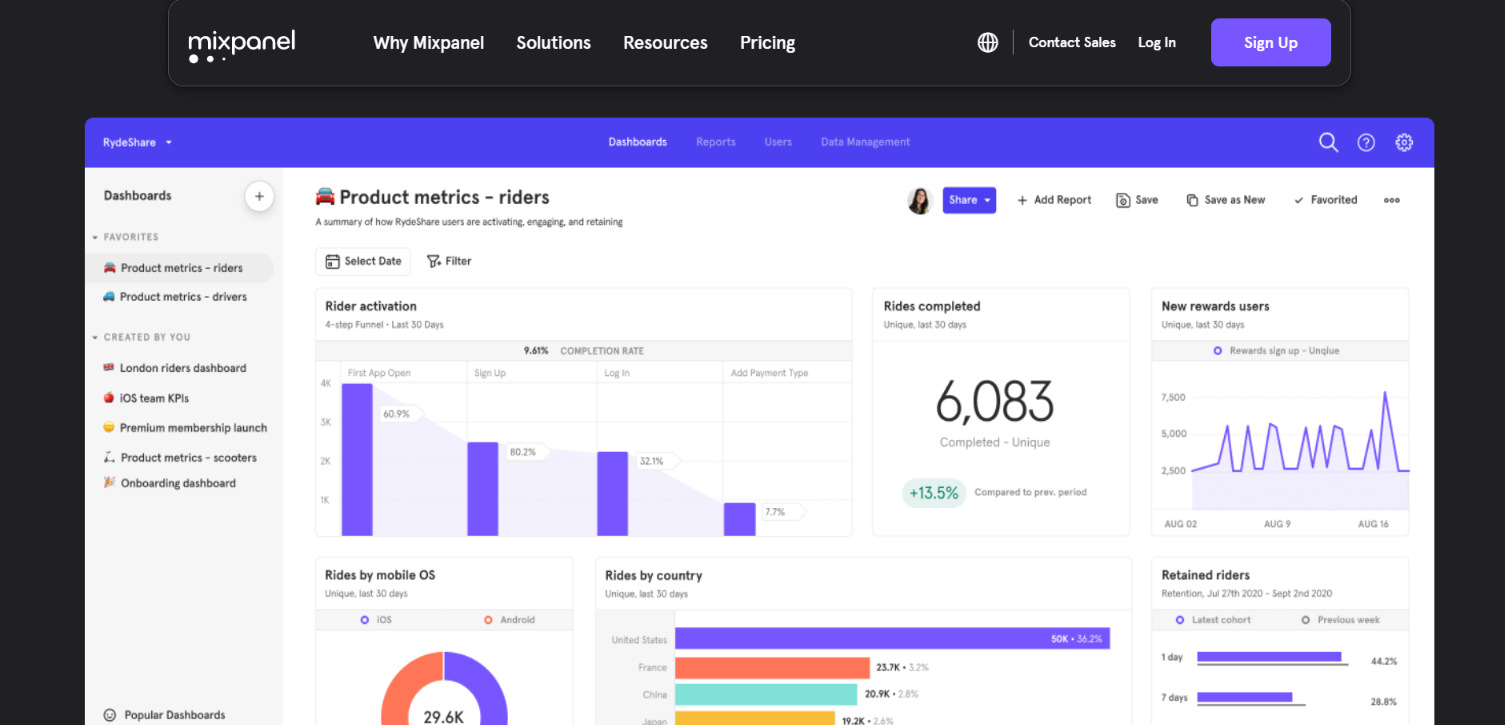The width and height of the screenshot is (1505, 725).
Task: Click the emoji icon for Premium membership launch
Action: (x=109, y=428)
